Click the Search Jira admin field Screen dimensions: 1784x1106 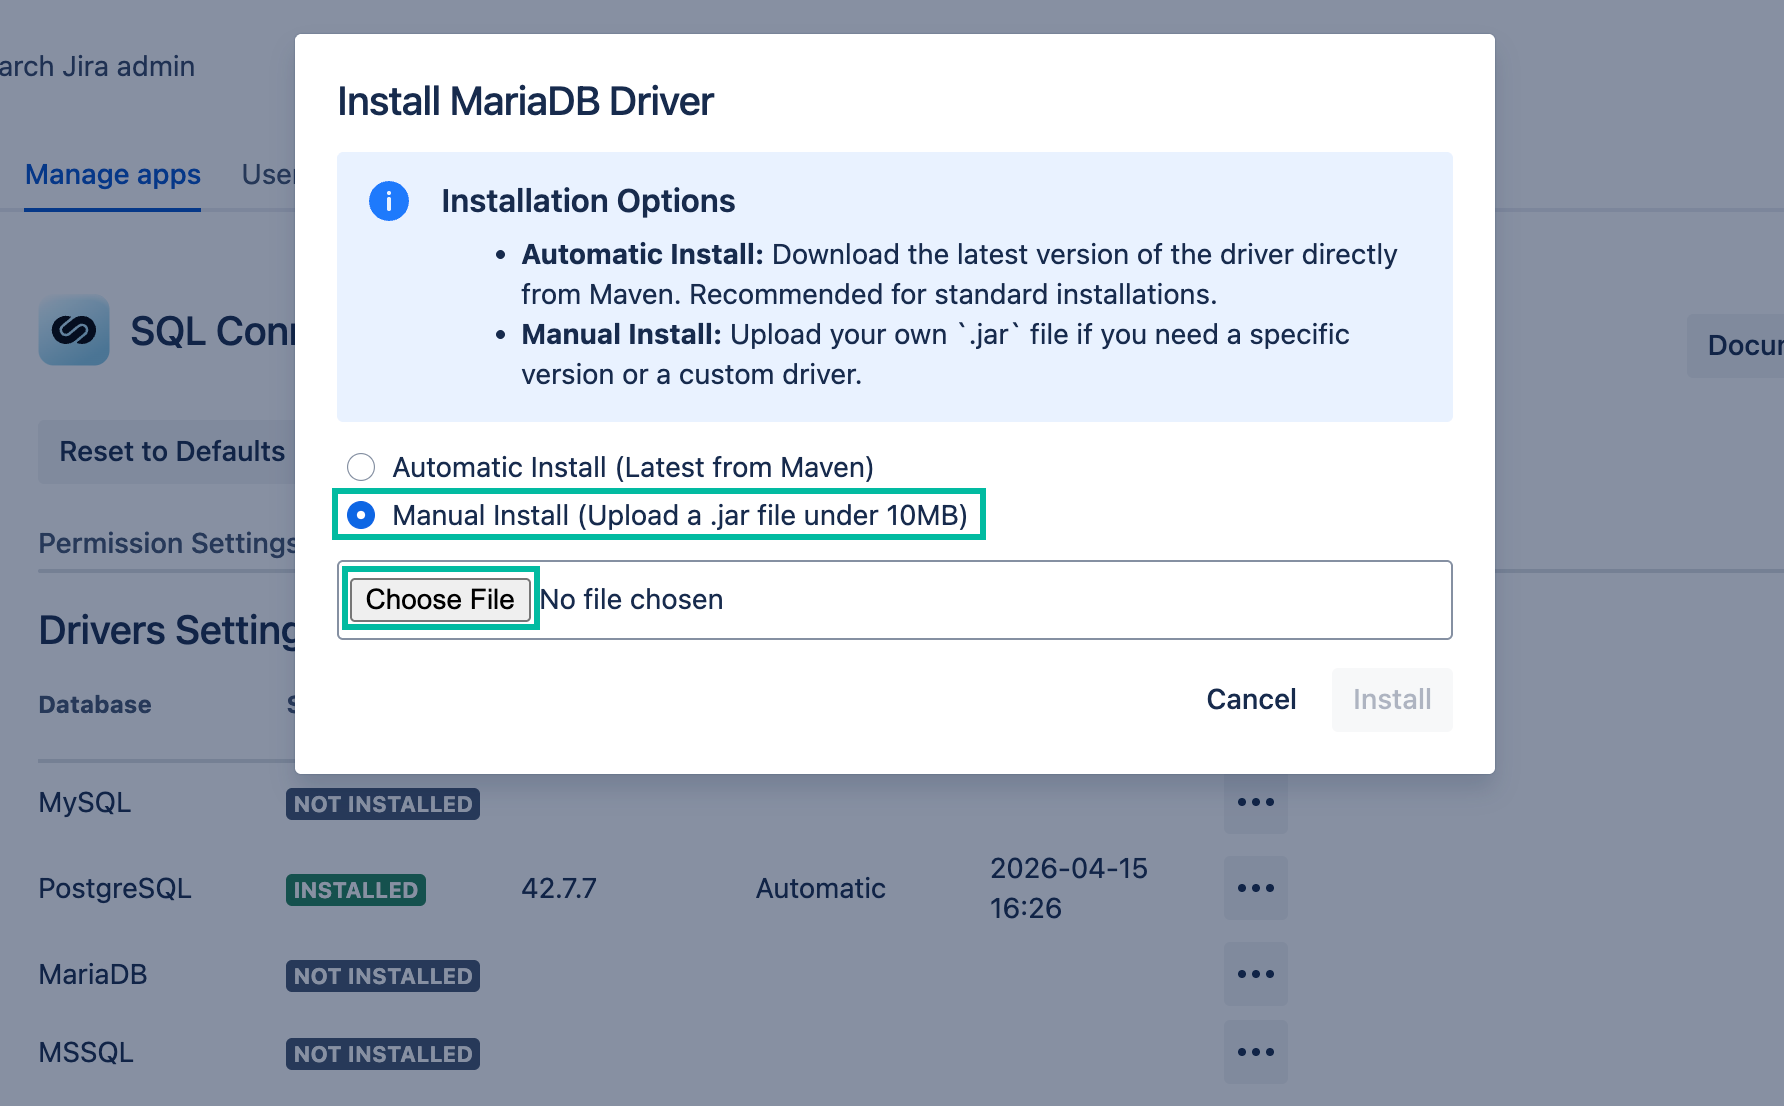[x=98, y=67]
